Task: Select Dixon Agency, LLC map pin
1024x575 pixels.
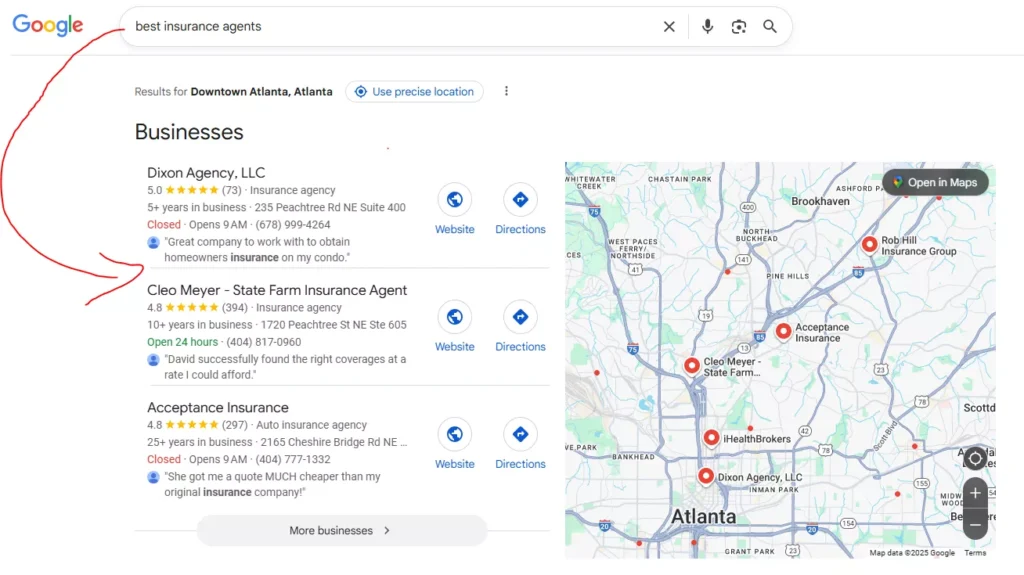Action: pyautogui.click(x=705, y=476)
